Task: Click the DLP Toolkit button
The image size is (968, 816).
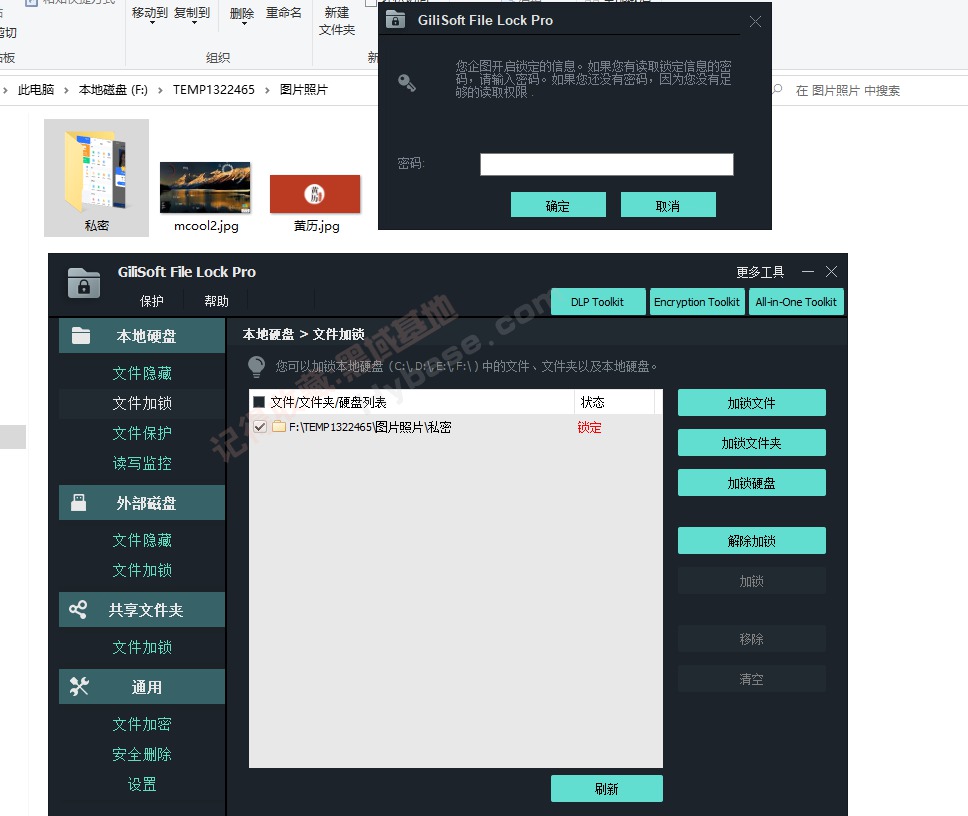Action: tap(598, 302)
